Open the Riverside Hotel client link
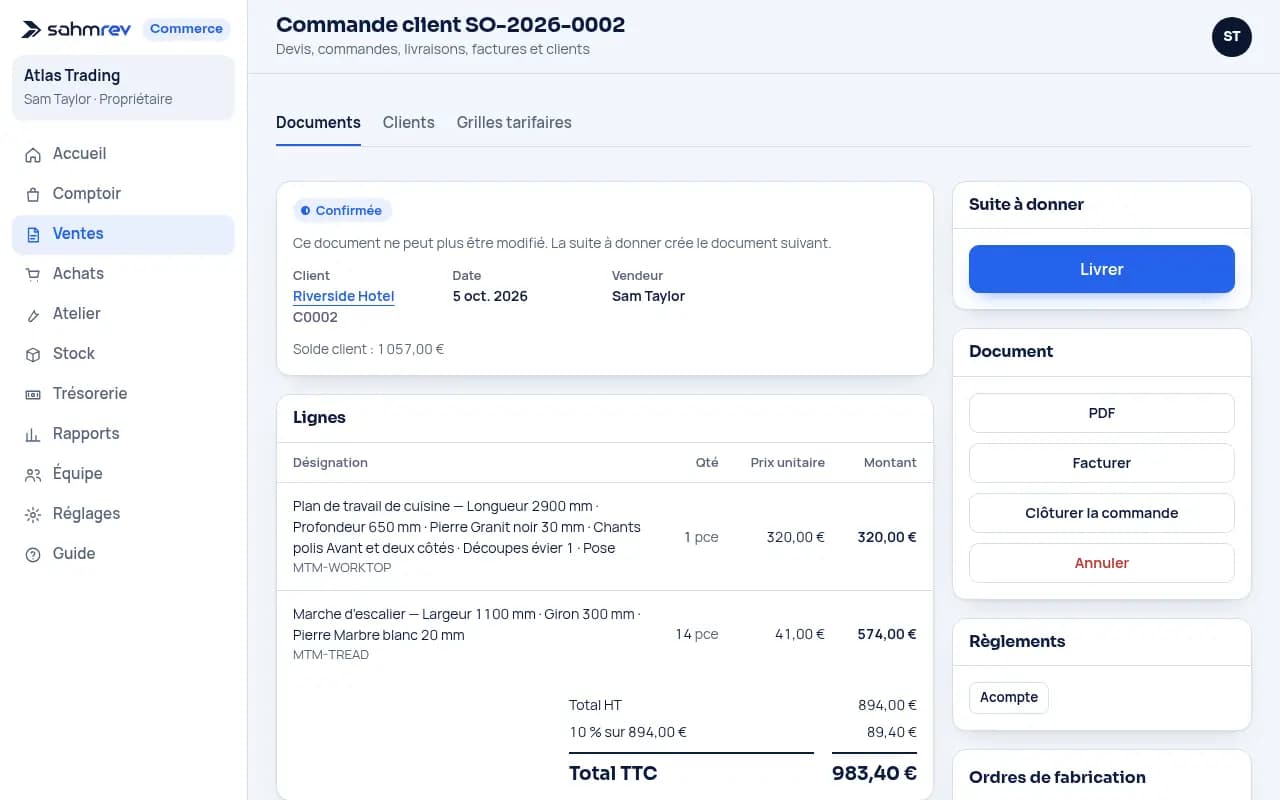The height and width of the screenshot is (800, 1280). (x=343, y=296)
